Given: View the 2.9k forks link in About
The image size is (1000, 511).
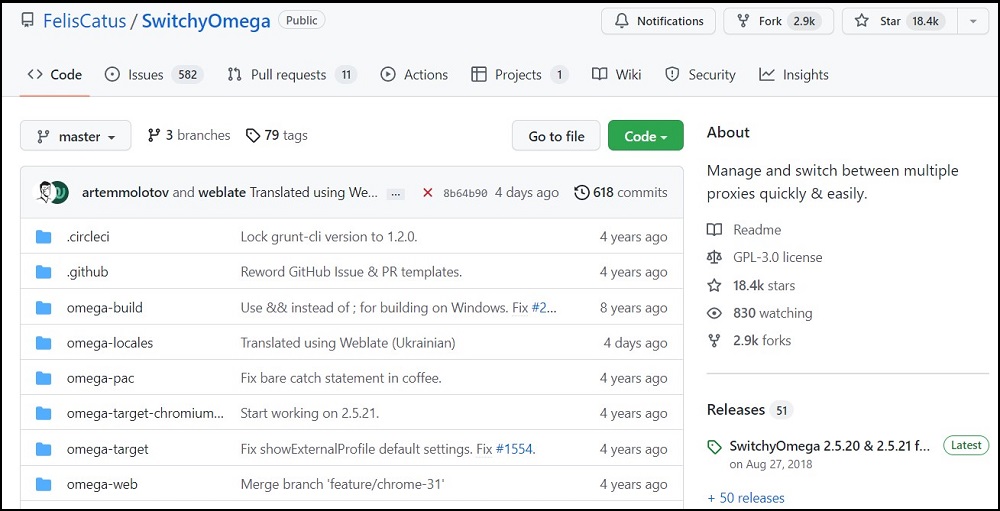Looking at the screenshot, I should 749,341.
